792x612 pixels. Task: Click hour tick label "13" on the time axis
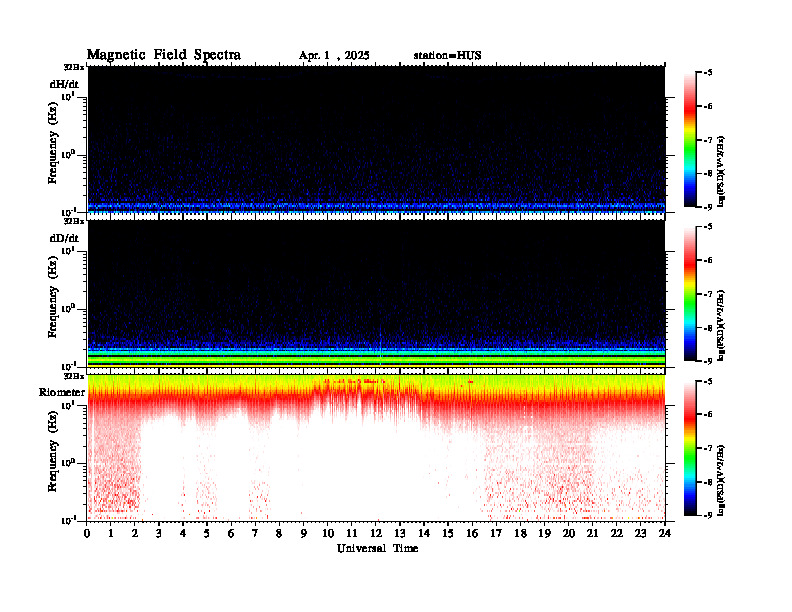click(x=400, y=534)
